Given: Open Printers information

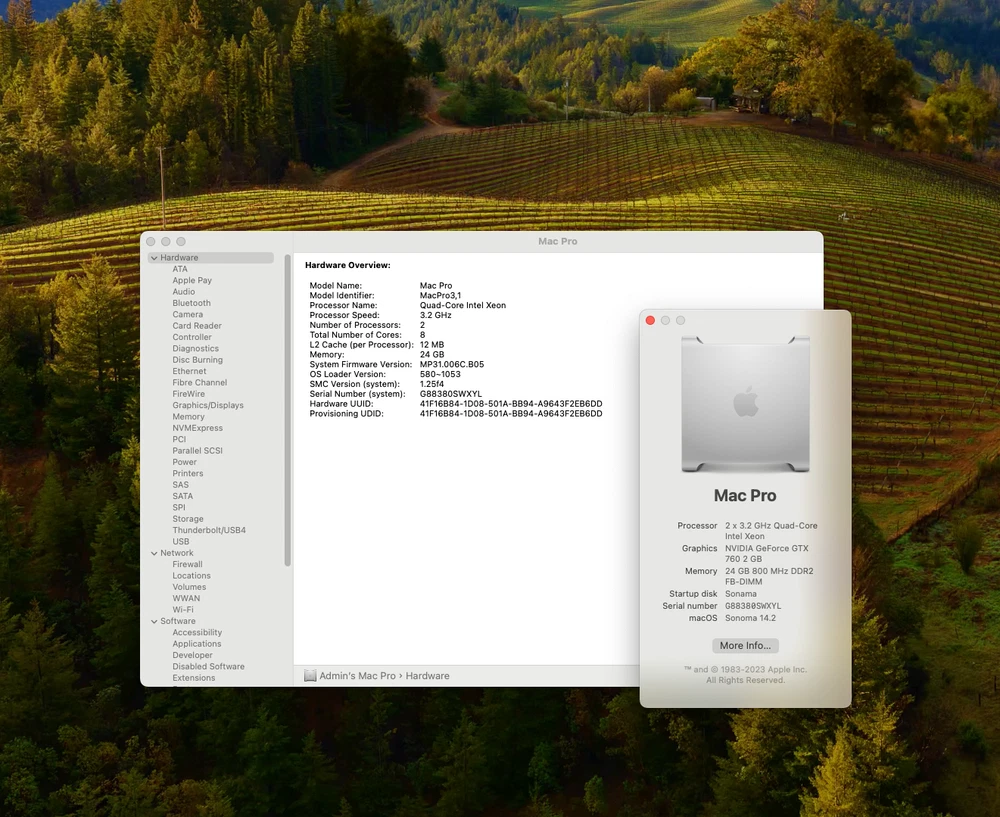Looking at the screenshot, I should point(188,474).
